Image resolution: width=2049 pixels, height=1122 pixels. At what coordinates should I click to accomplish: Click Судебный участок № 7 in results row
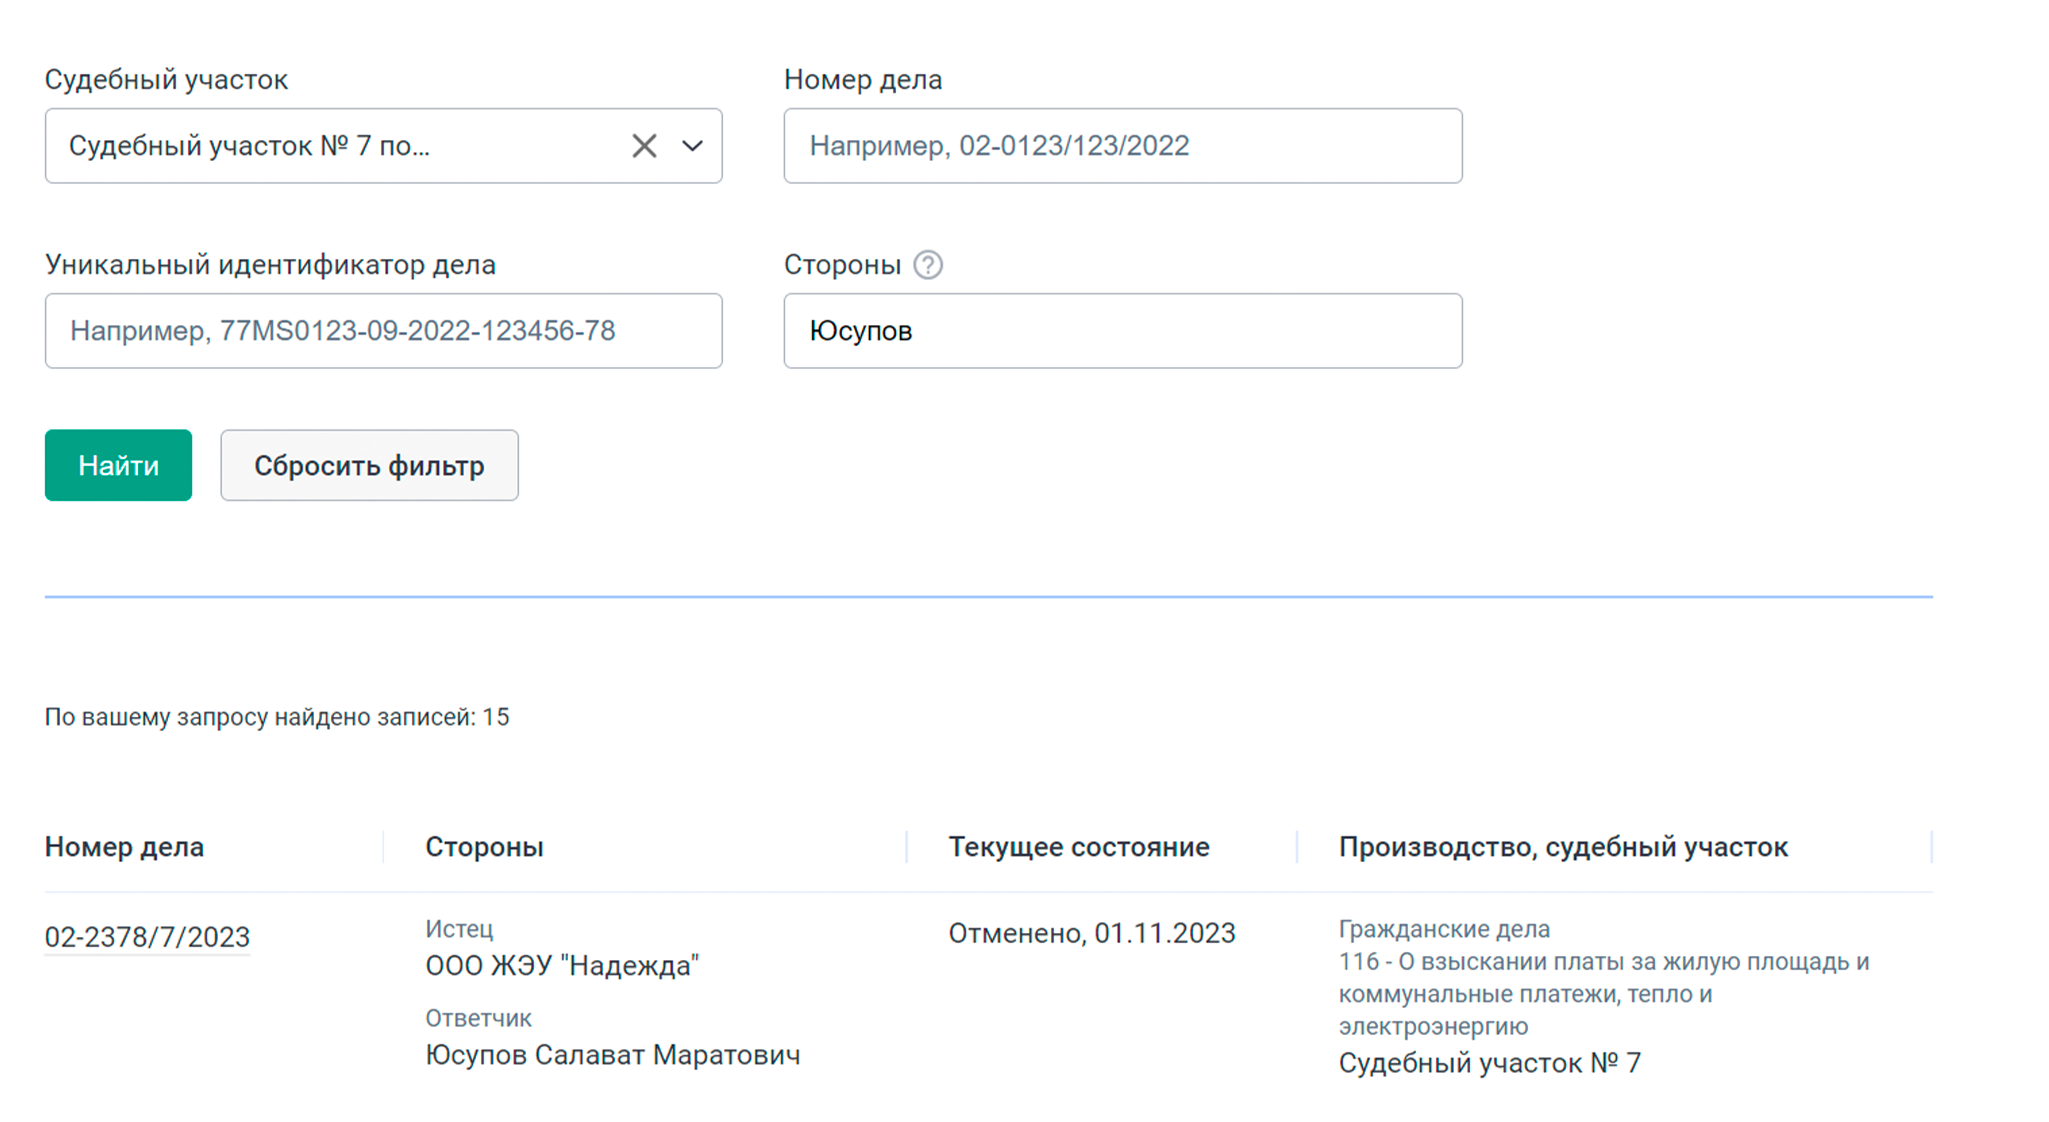(1490, 1063)
